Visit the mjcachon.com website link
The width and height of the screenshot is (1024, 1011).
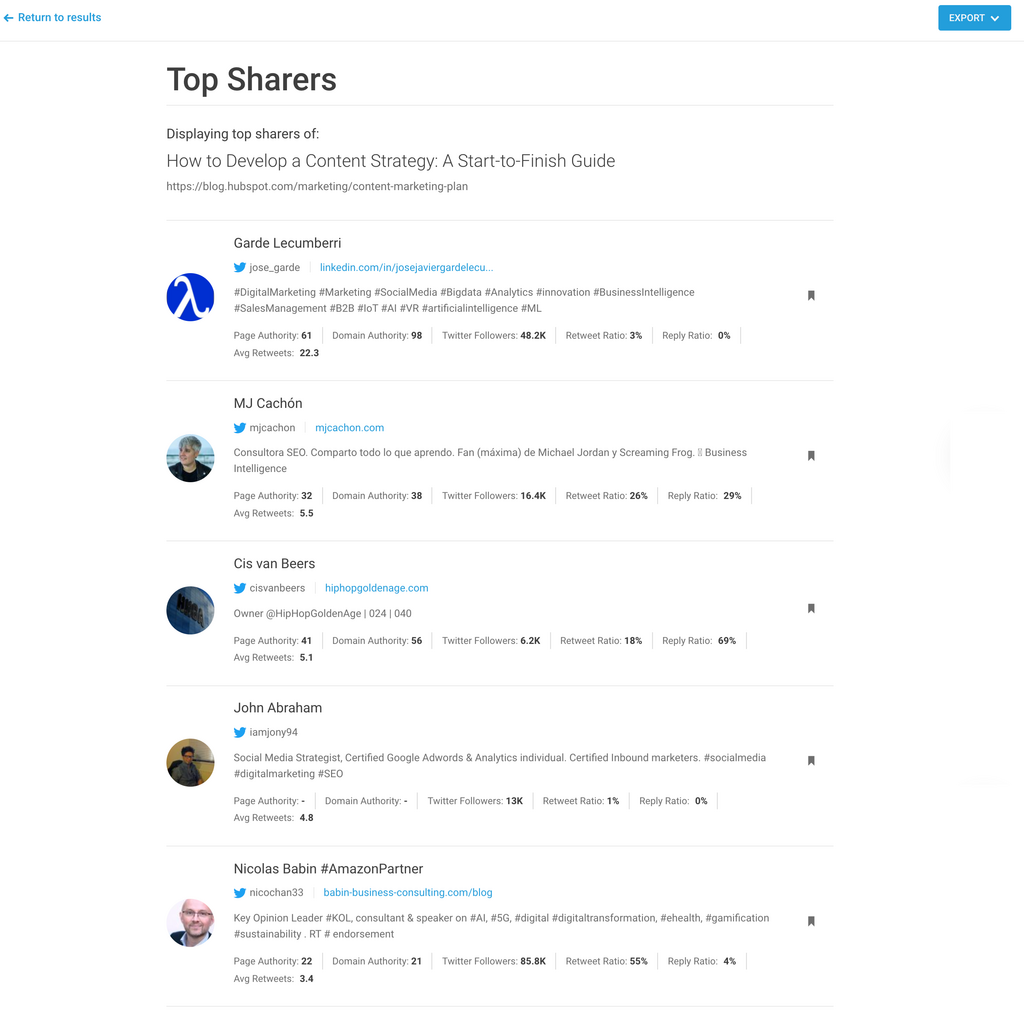click(x=349, y=428)
